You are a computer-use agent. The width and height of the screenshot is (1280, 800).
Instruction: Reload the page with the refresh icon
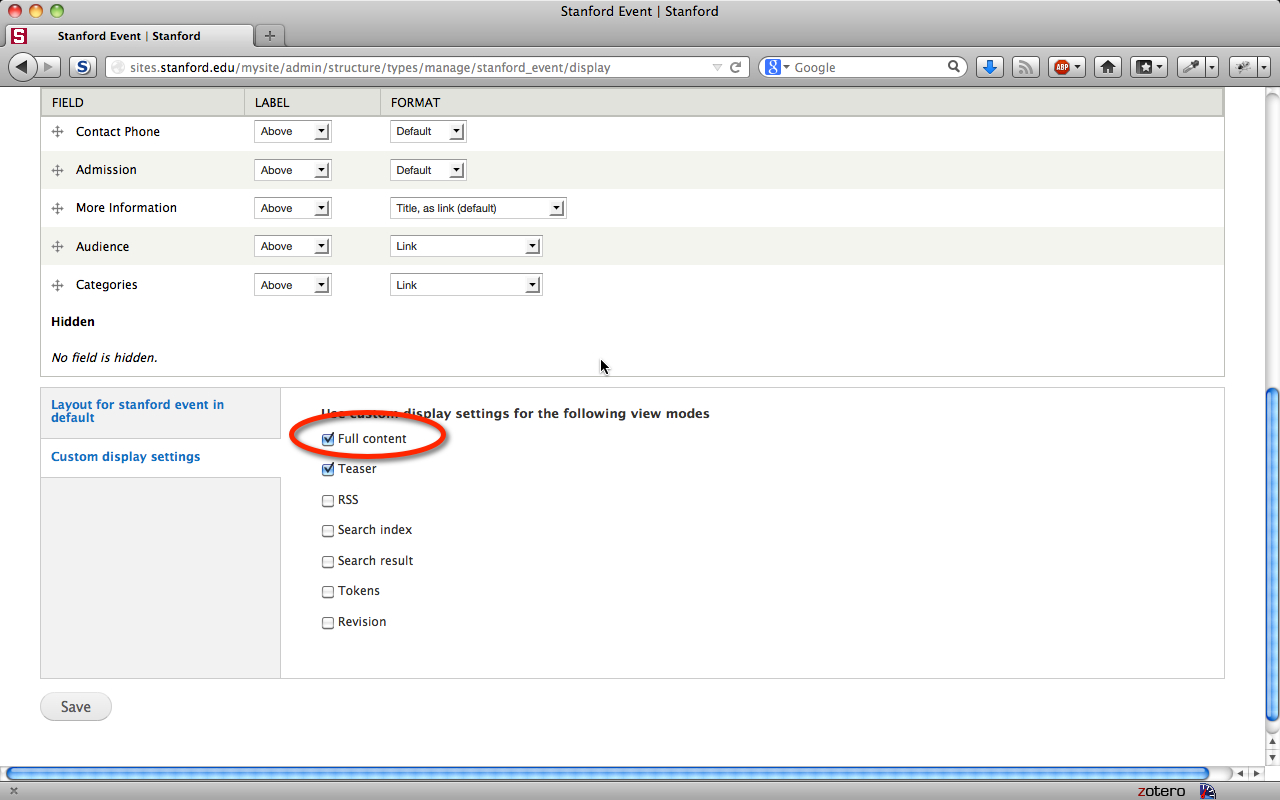[x=735, y=67]
